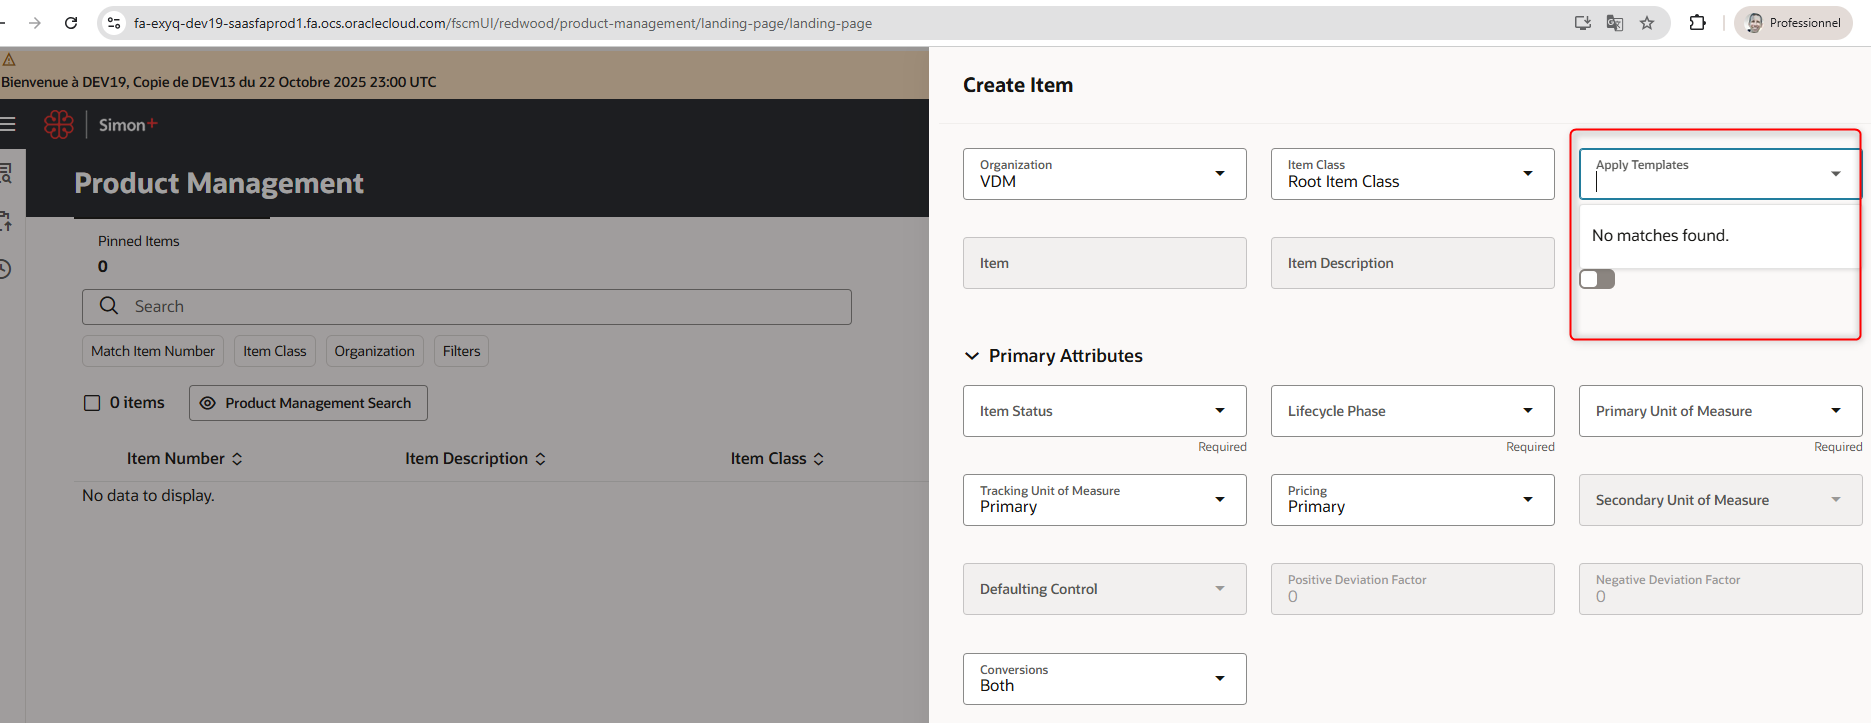The height and width of the screenshot is (723, 1871).
Task: Open the Defaulting Control dropdown
Action: (x=1105, y=589)
